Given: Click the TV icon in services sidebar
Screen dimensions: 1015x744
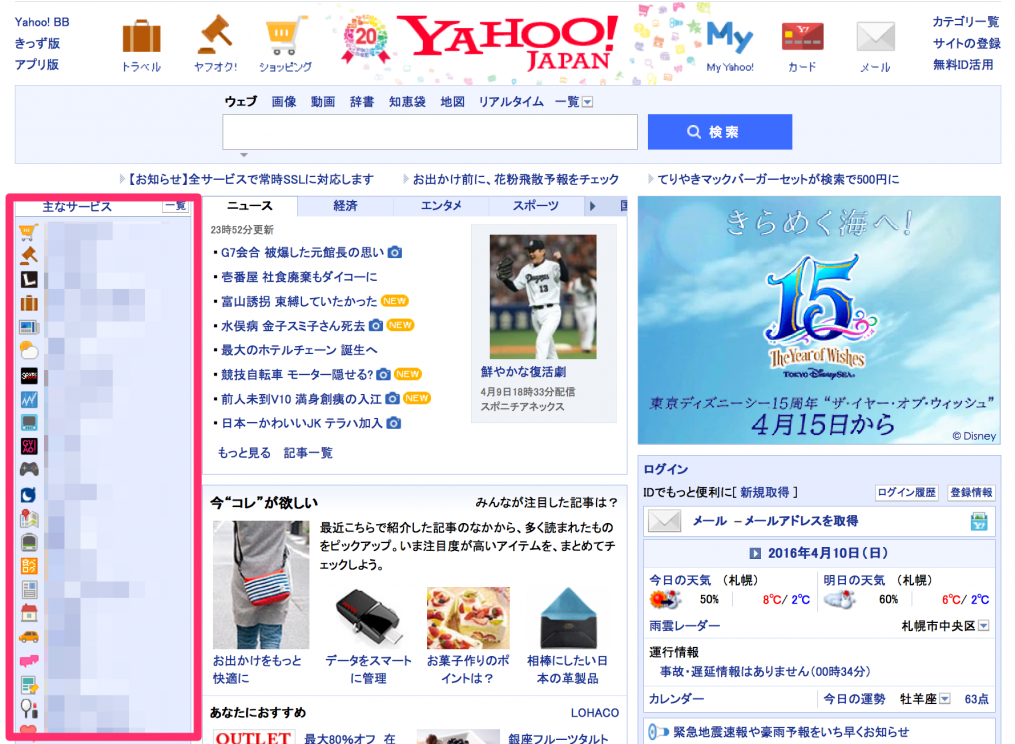Looking at the screenshot, I should tap(28, 423).
